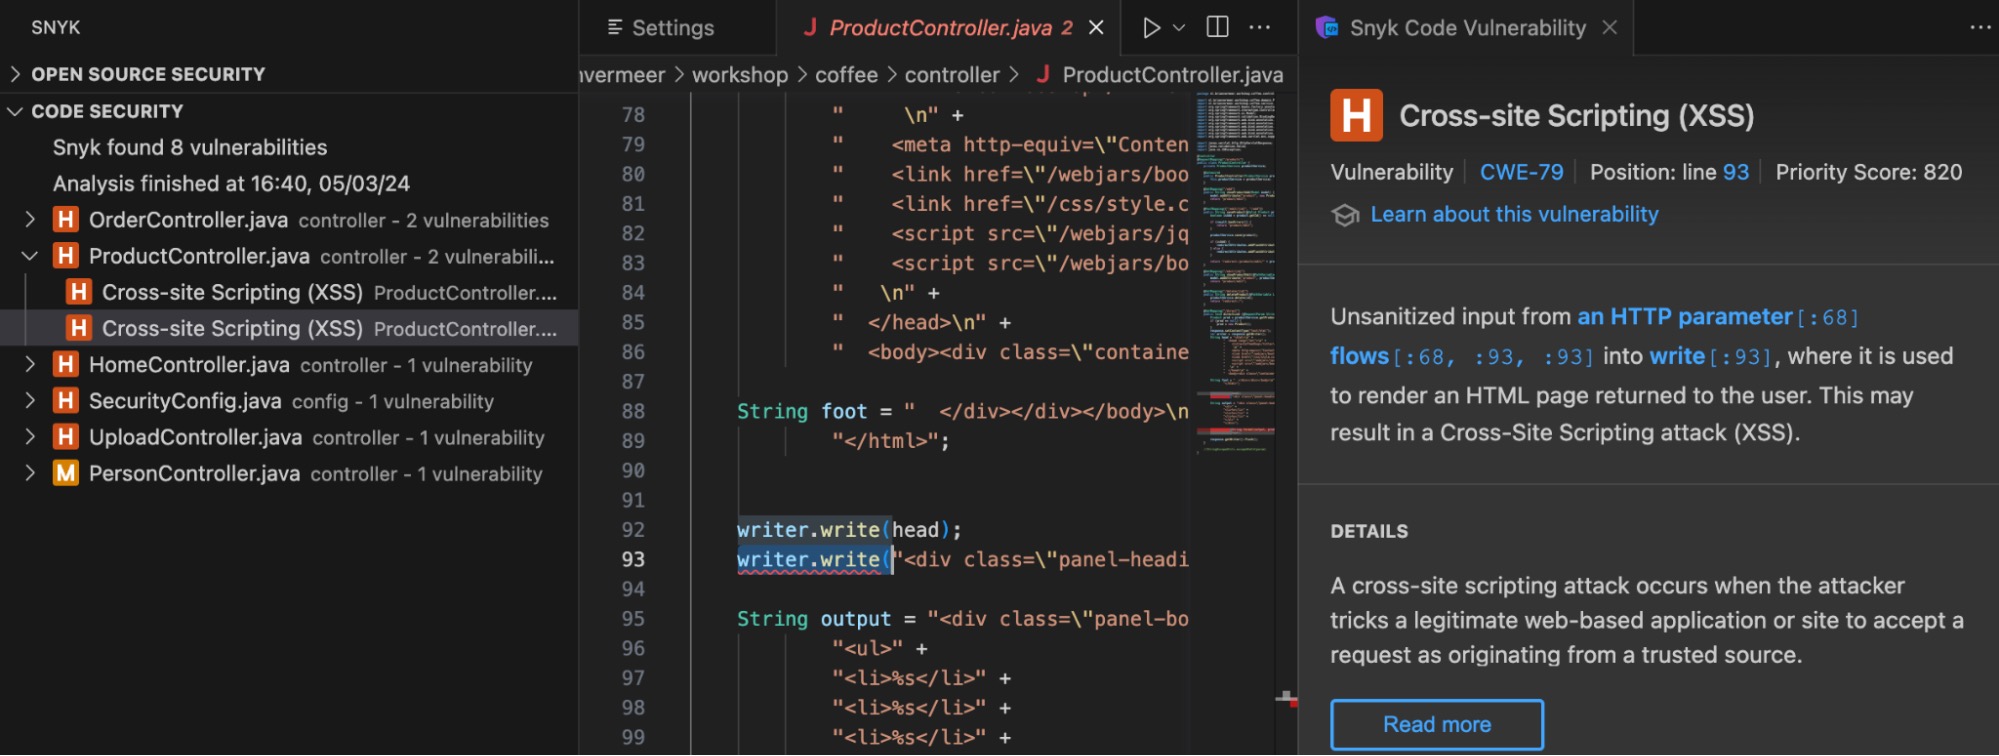Open the run options dropdown arrow

[x=1179, y=28]
